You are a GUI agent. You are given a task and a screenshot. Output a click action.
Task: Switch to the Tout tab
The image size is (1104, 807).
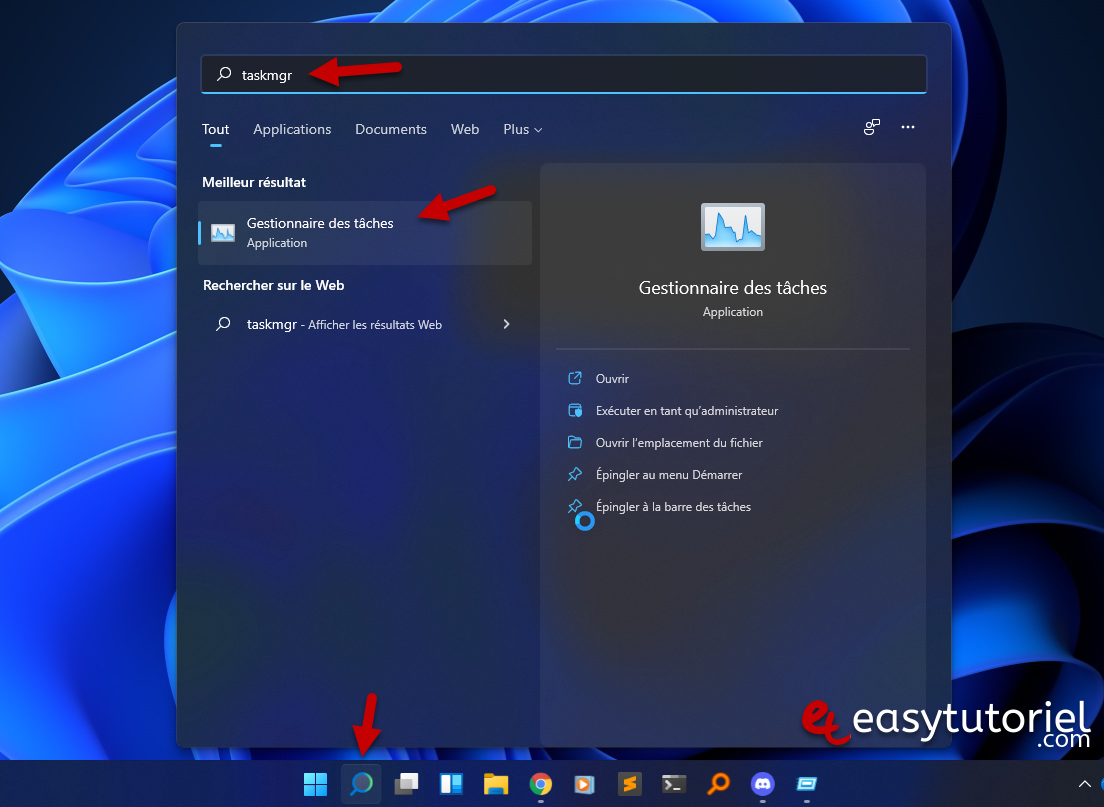(x=215, y=130)
